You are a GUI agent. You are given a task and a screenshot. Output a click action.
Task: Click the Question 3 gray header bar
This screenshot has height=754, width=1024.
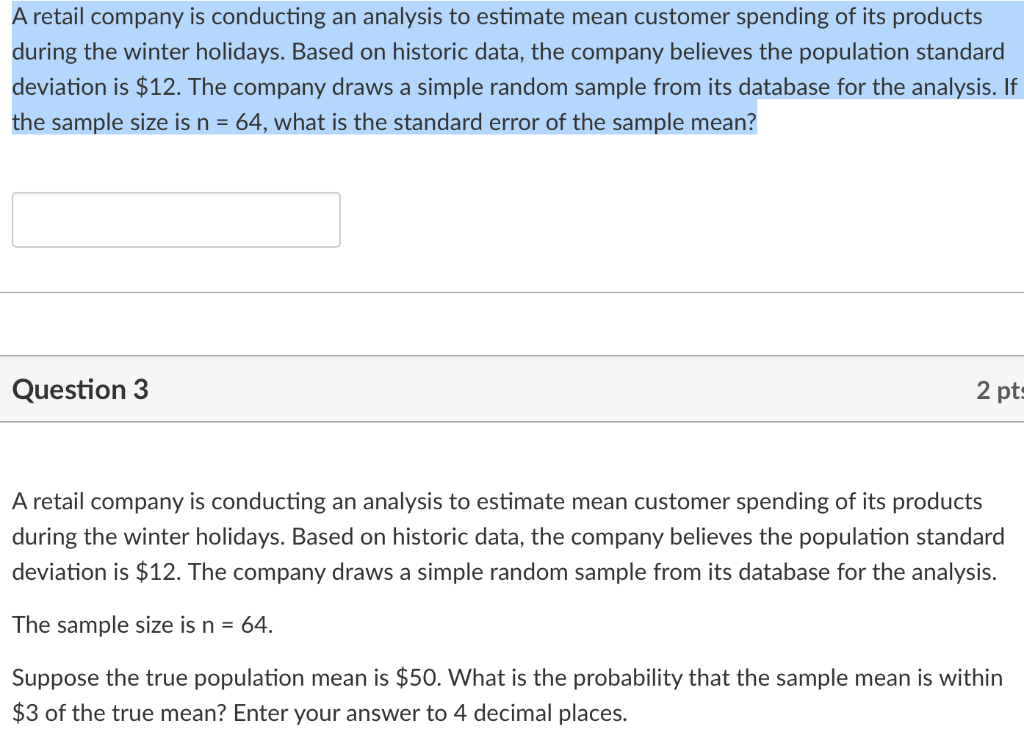pos(500,389)
